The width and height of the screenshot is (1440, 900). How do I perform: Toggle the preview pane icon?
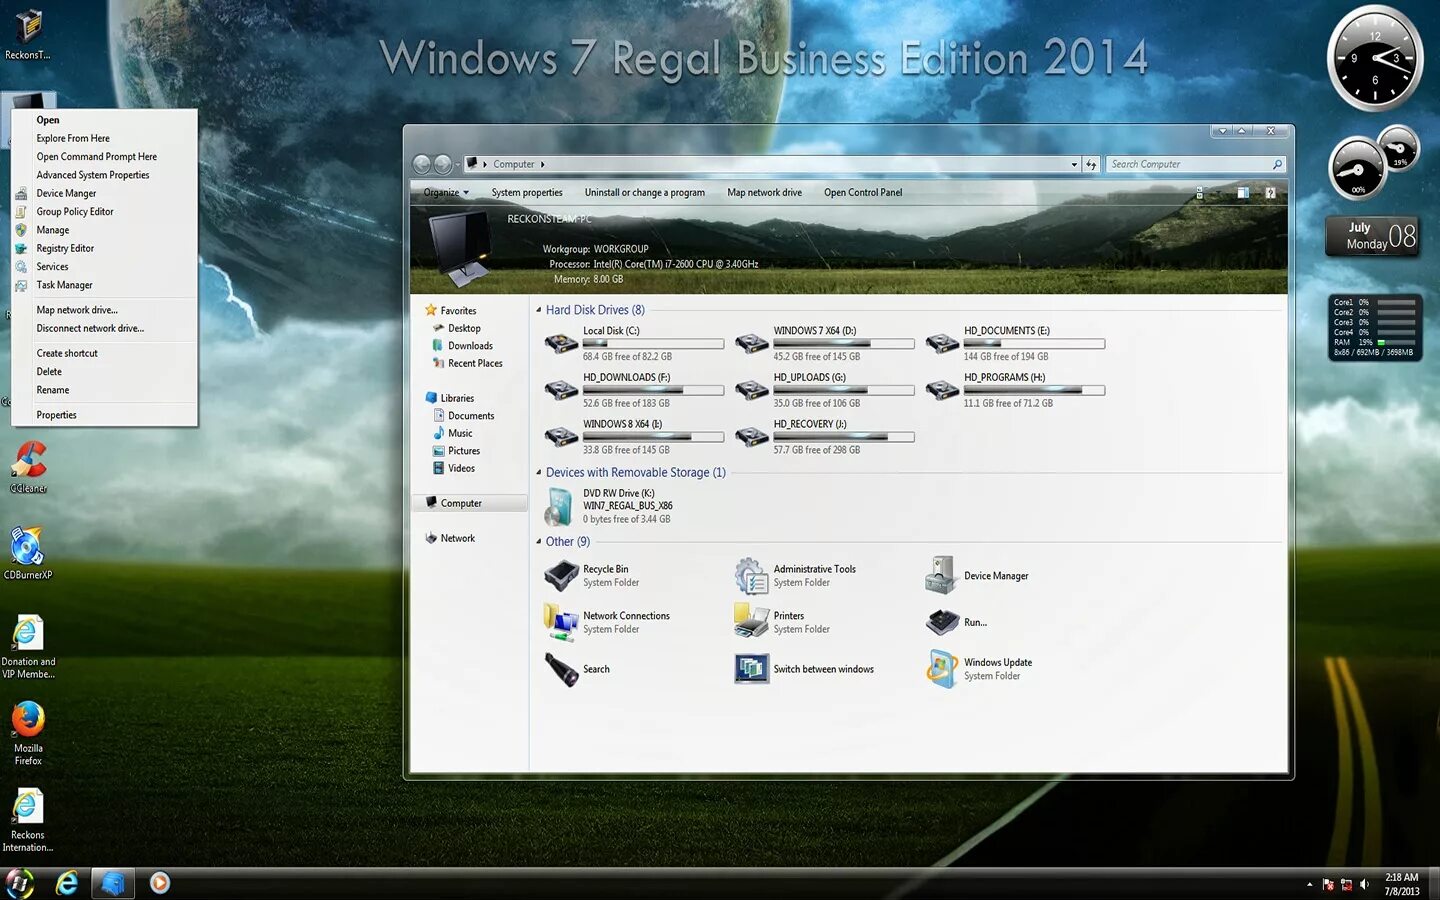click(1242, 193)
